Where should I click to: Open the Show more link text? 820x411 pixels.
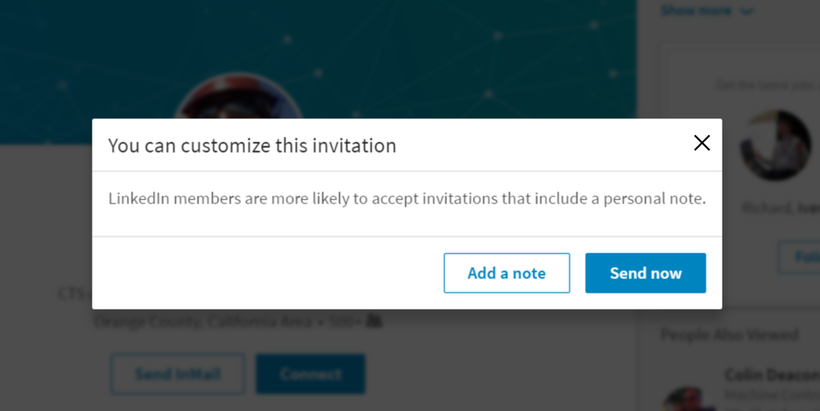[696, 10]
